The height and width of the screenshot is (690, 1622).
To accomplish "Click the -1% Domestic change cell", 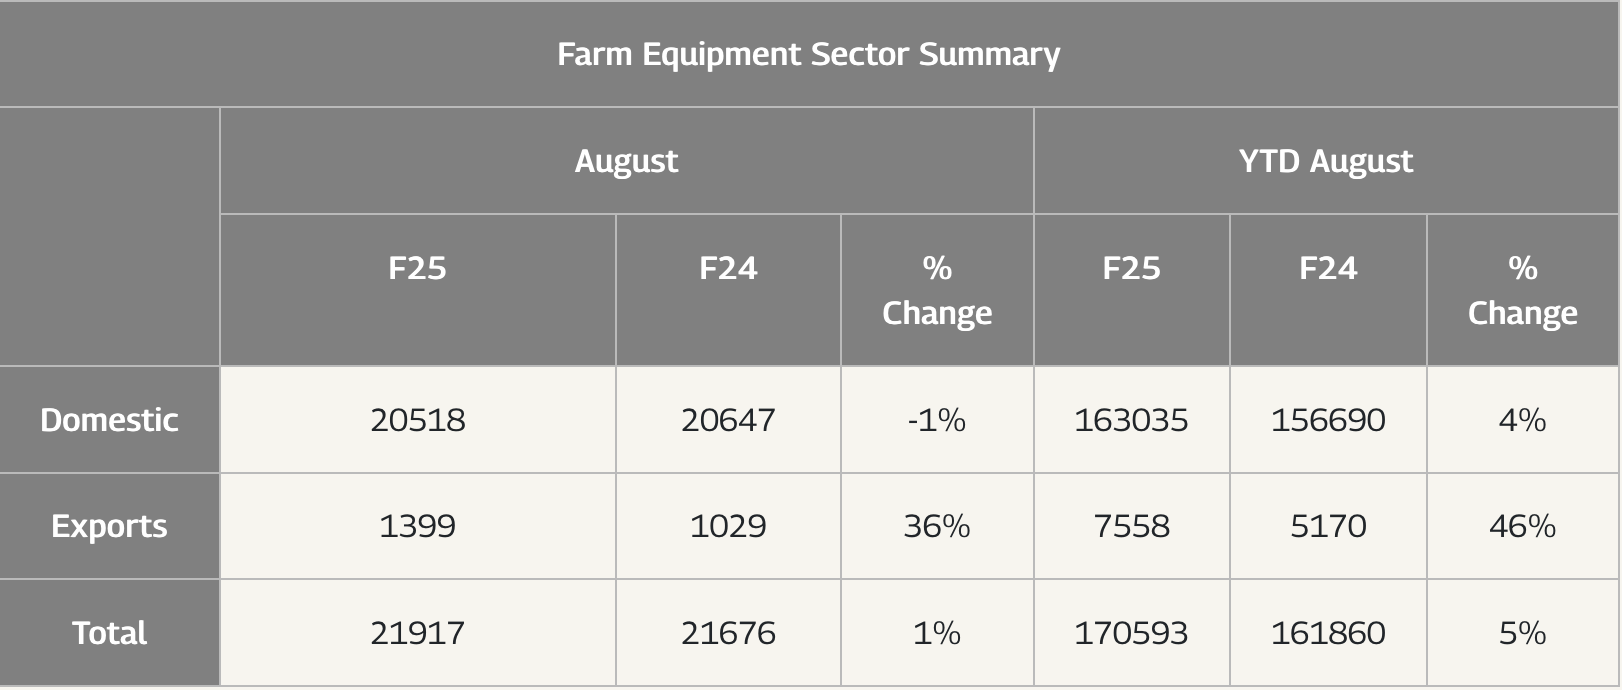I will 936,420.
